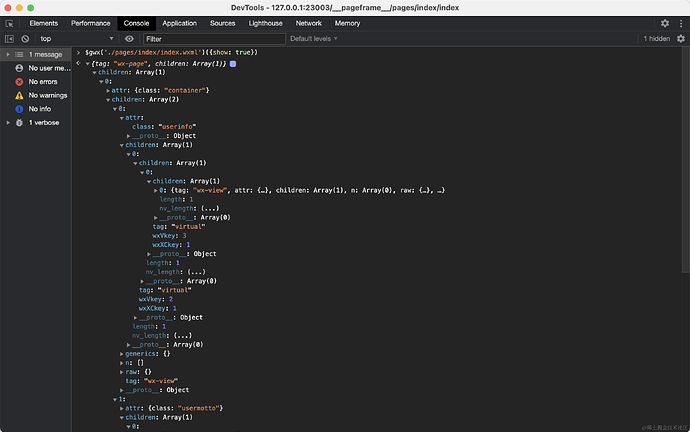Clear the console with the ban icon

[x=25, y=39]
